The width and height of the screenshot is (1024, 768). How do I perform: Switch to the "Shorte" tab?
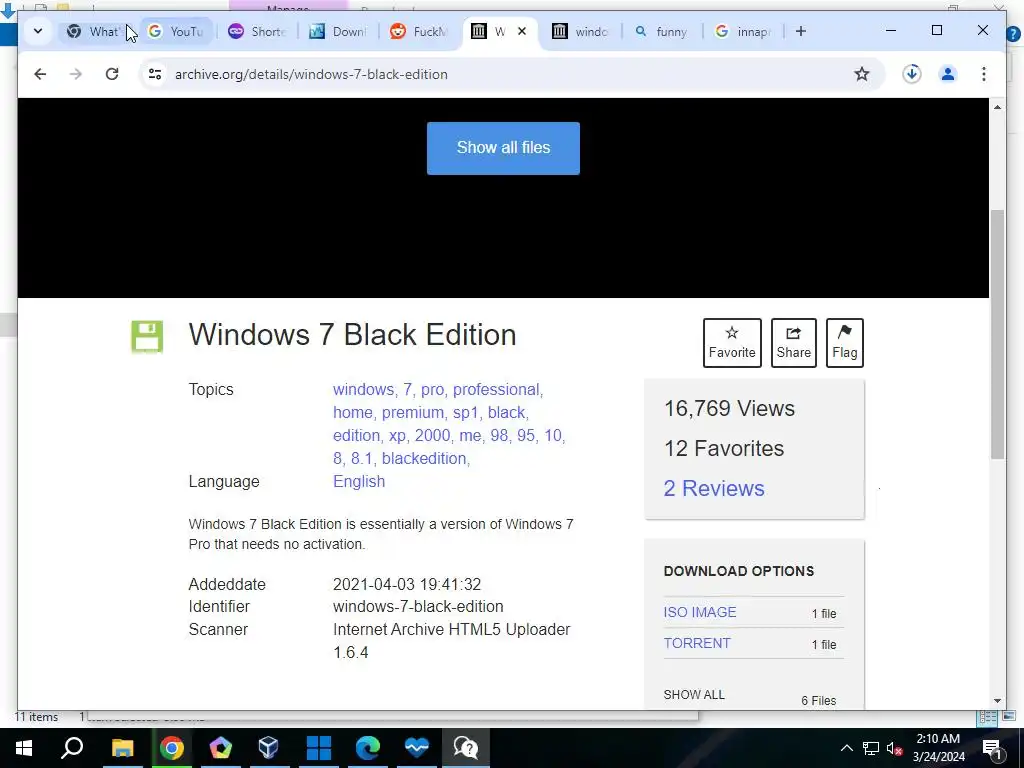257,31
